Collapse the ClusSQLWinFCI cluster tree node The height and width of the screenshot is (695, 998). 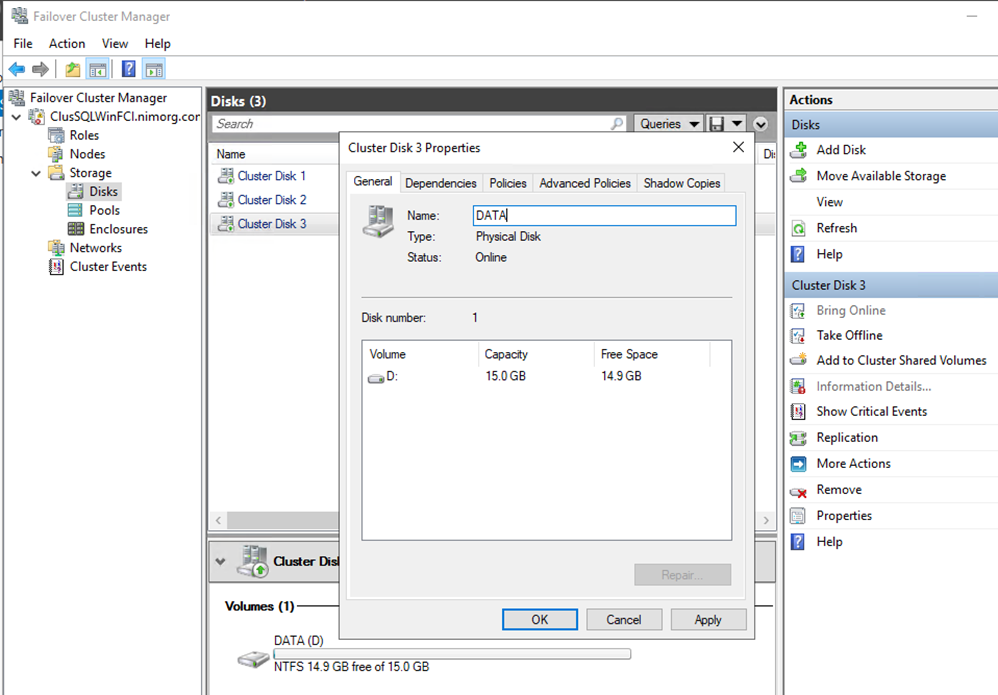(x=16, y=117)
